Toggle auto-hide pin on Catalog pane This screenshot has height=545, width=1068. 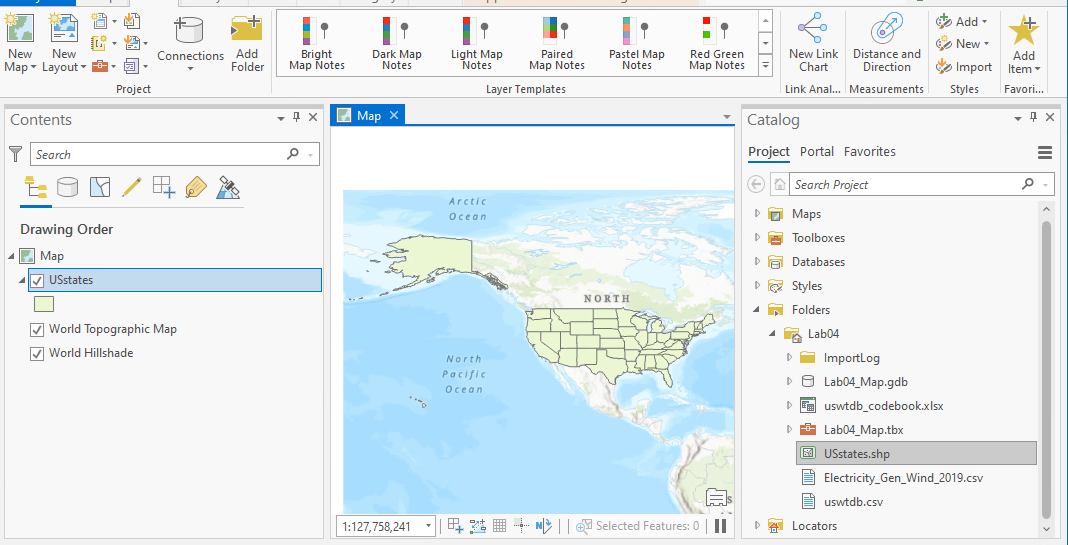tap(1033, 118)
